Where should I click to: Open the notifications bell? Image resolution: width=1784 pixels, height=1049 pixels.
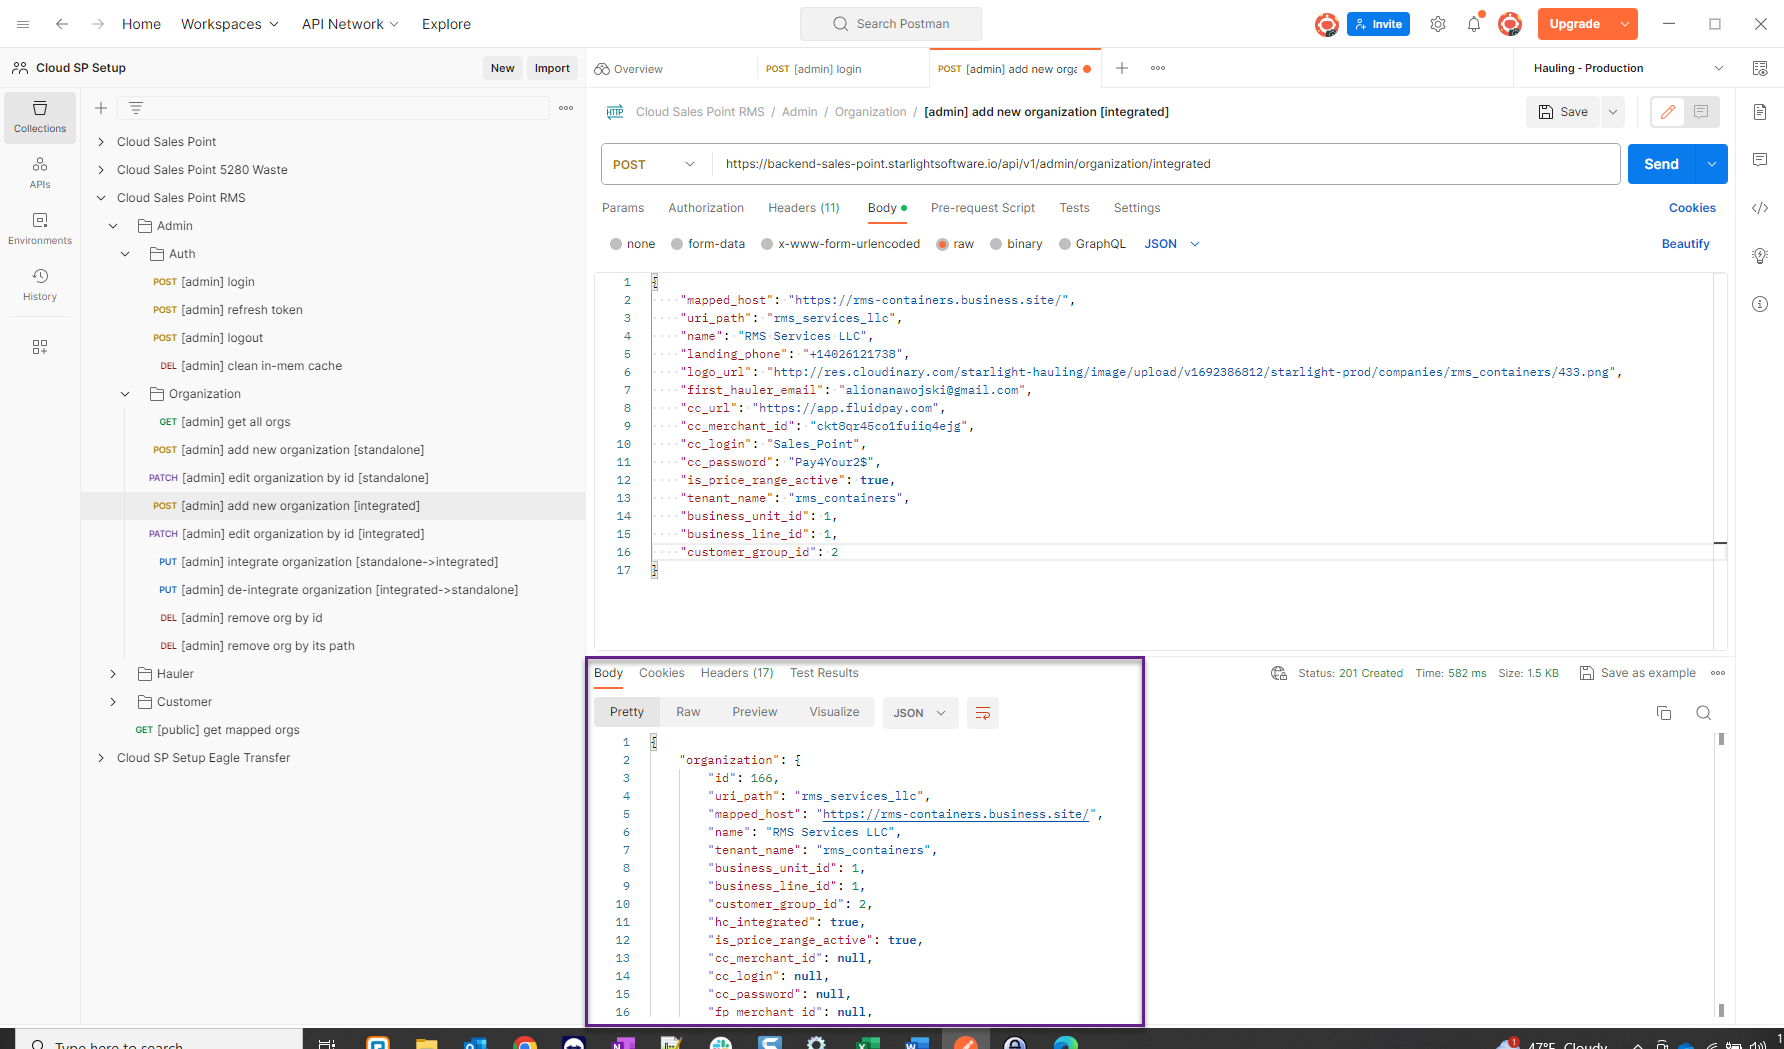tap(1474, 24)
